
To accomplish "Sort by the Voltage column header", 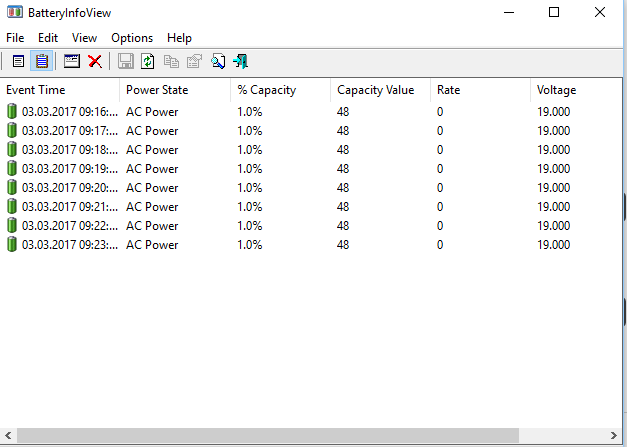I will tap(576, 90).
